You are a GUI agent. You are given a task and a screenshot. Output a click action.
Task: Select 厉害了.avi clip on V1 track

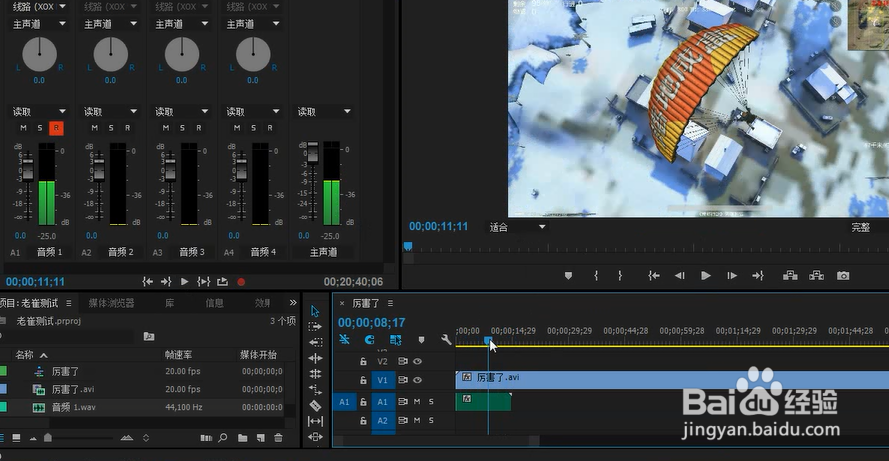672,380
